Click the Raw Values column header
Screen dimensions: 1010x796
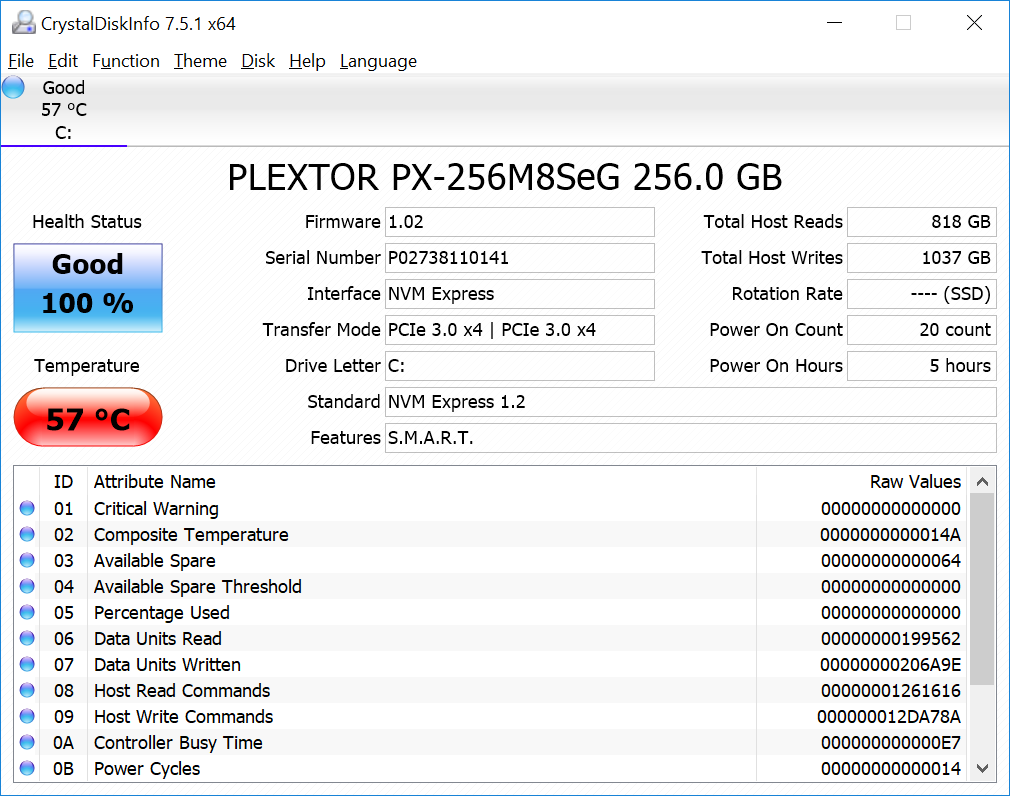click(915, 482)
